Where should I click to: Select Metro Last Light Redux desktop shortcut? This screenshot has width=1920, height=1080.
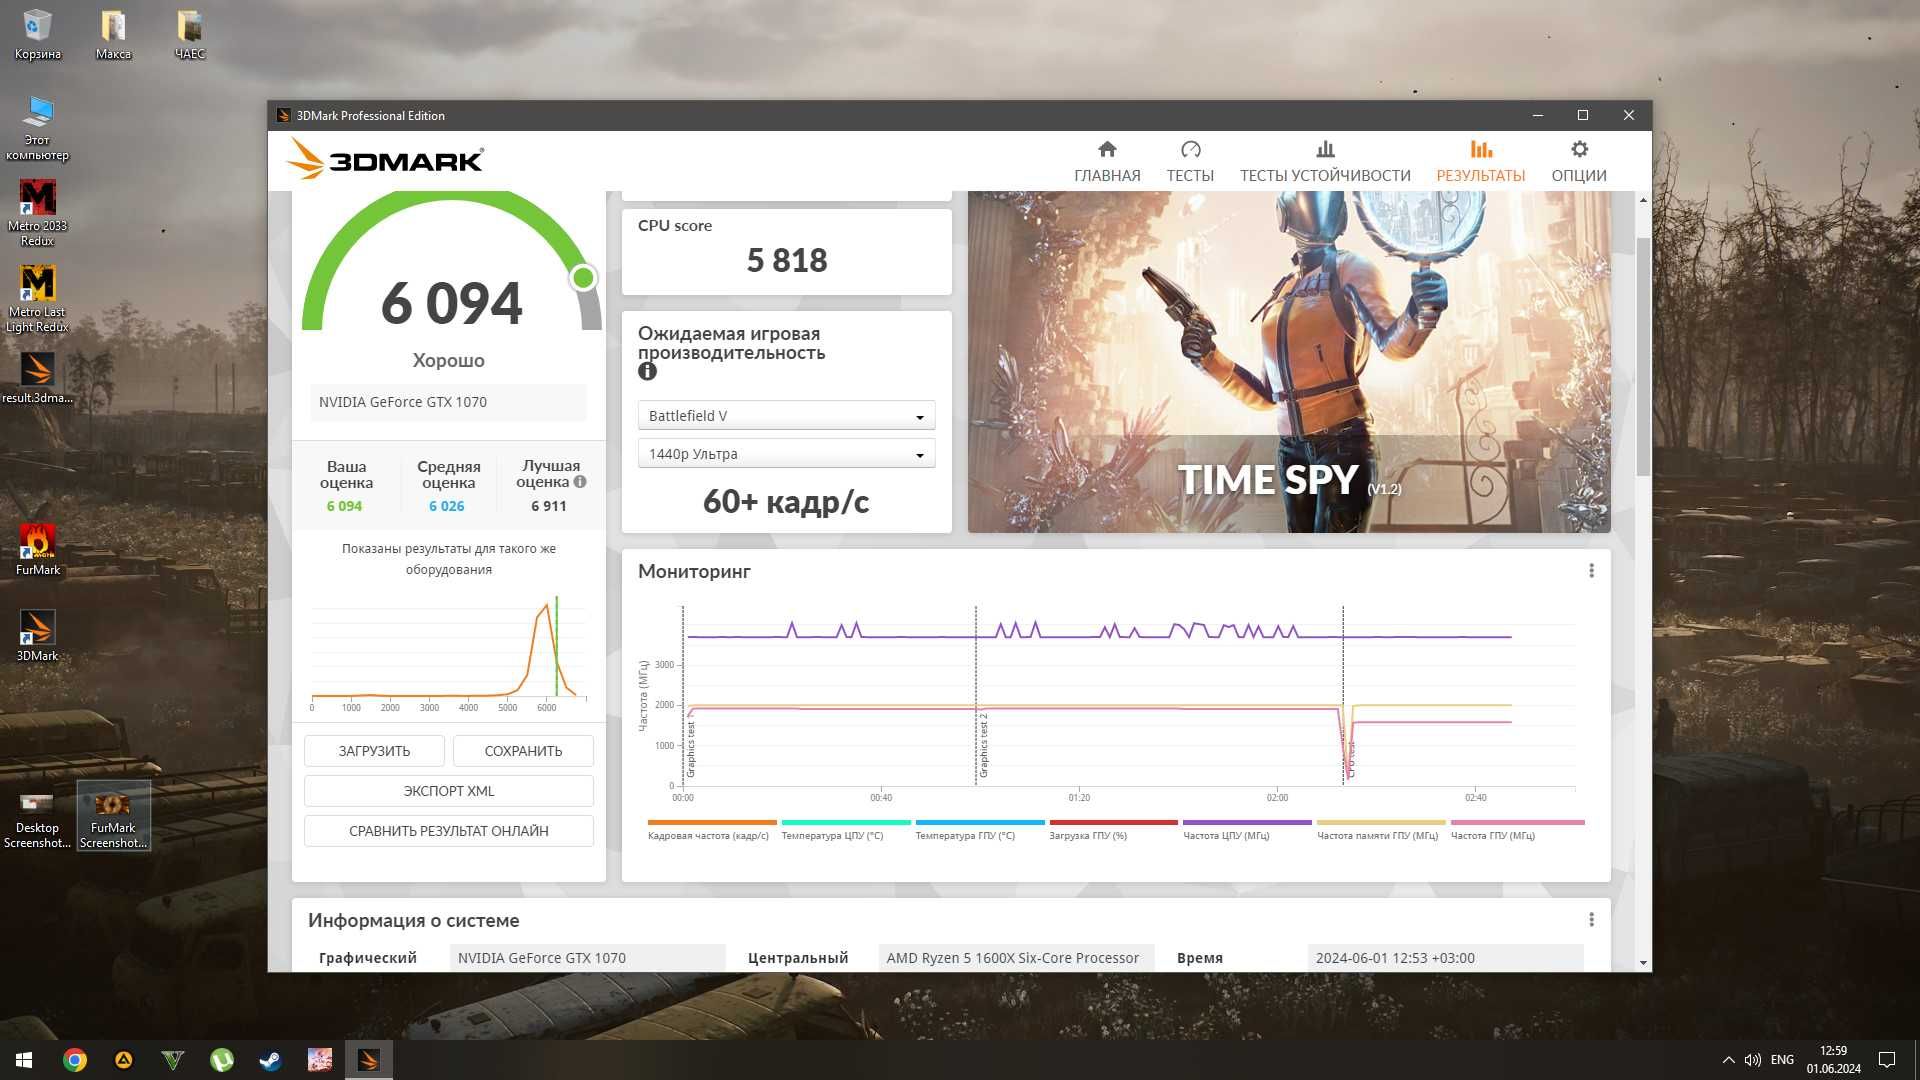[38, 298]
